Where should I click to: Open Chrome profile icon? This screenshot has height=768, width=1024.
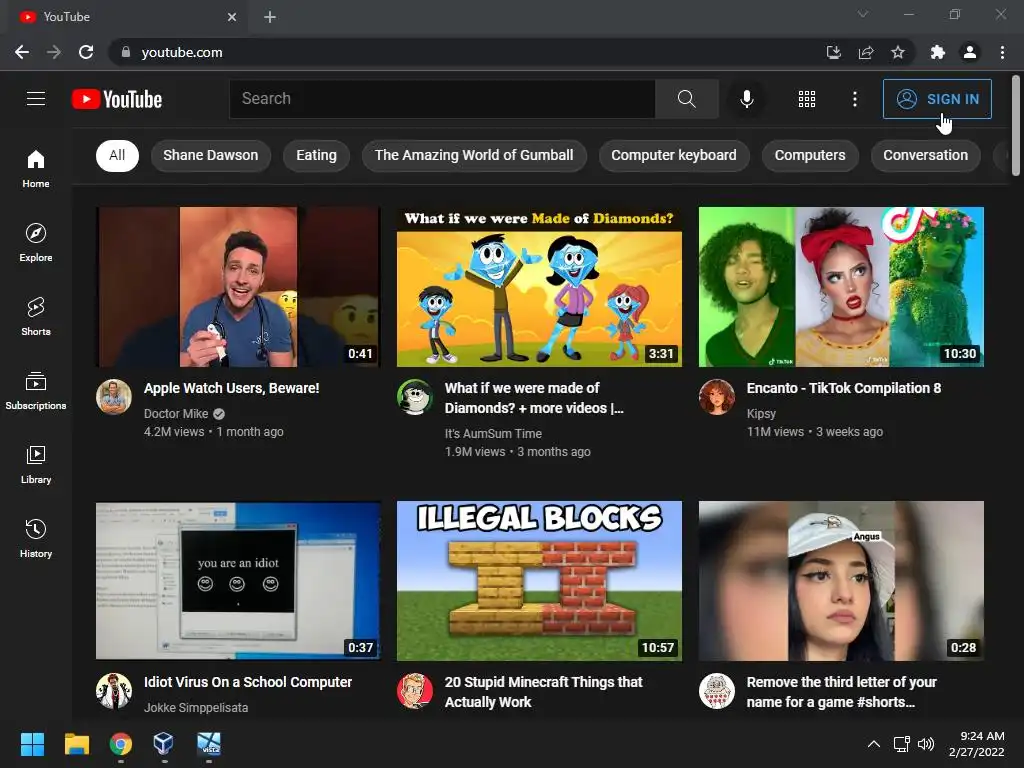970,52
